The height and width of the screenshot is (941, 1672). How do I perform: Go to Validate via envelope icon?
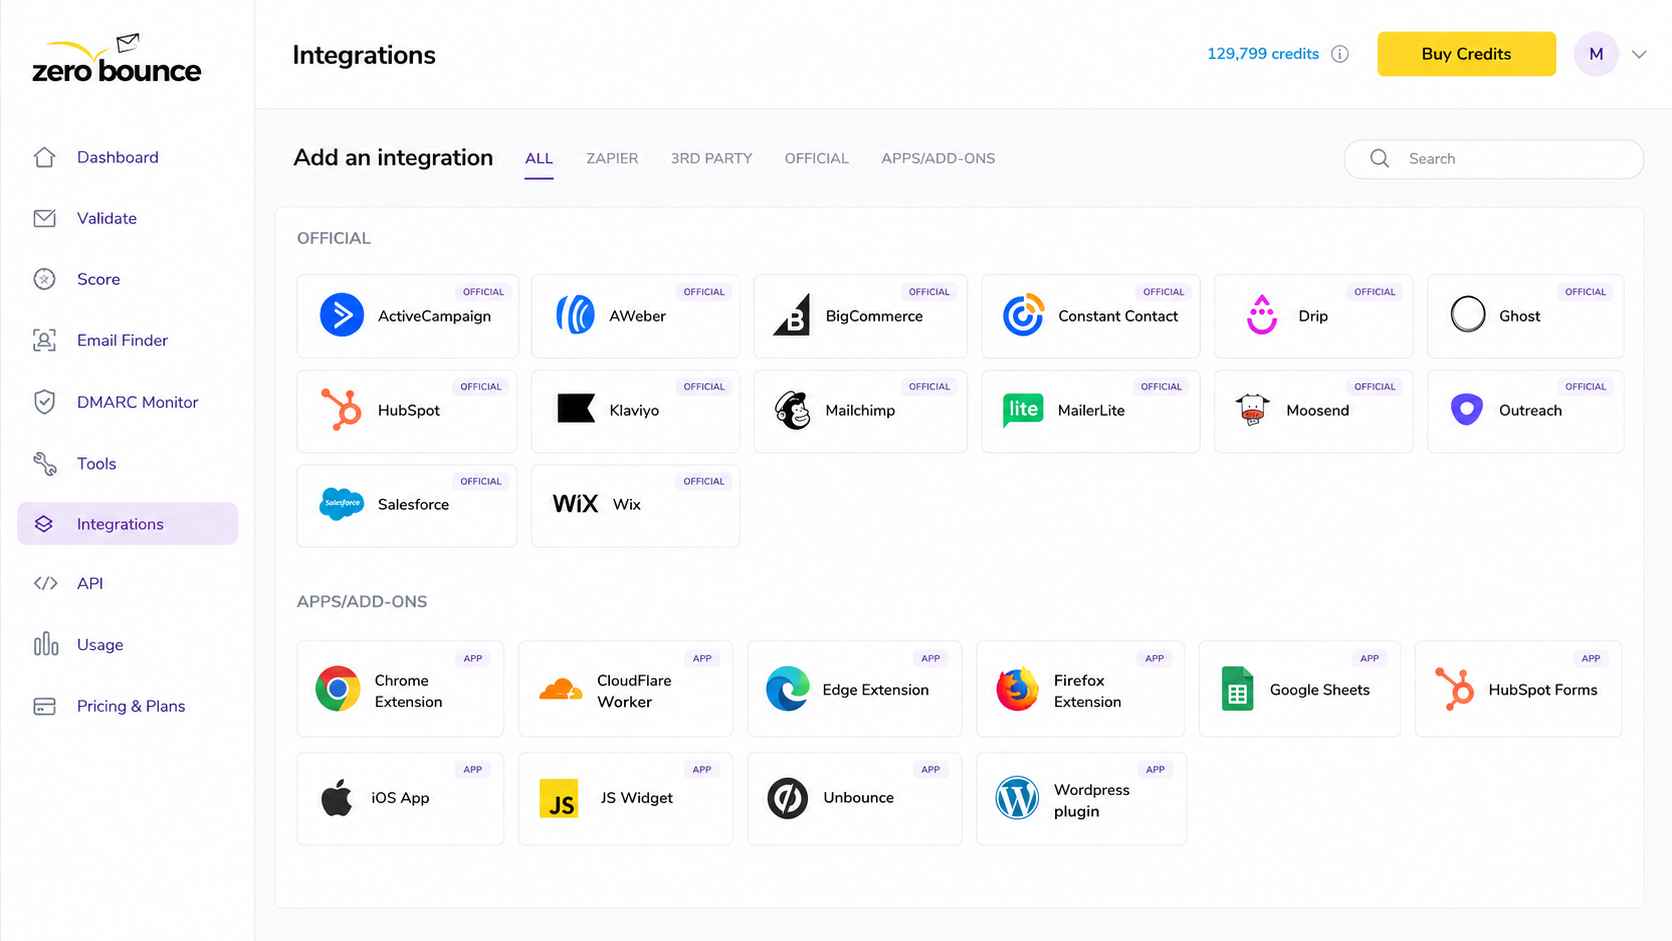[x=44, y=218]
